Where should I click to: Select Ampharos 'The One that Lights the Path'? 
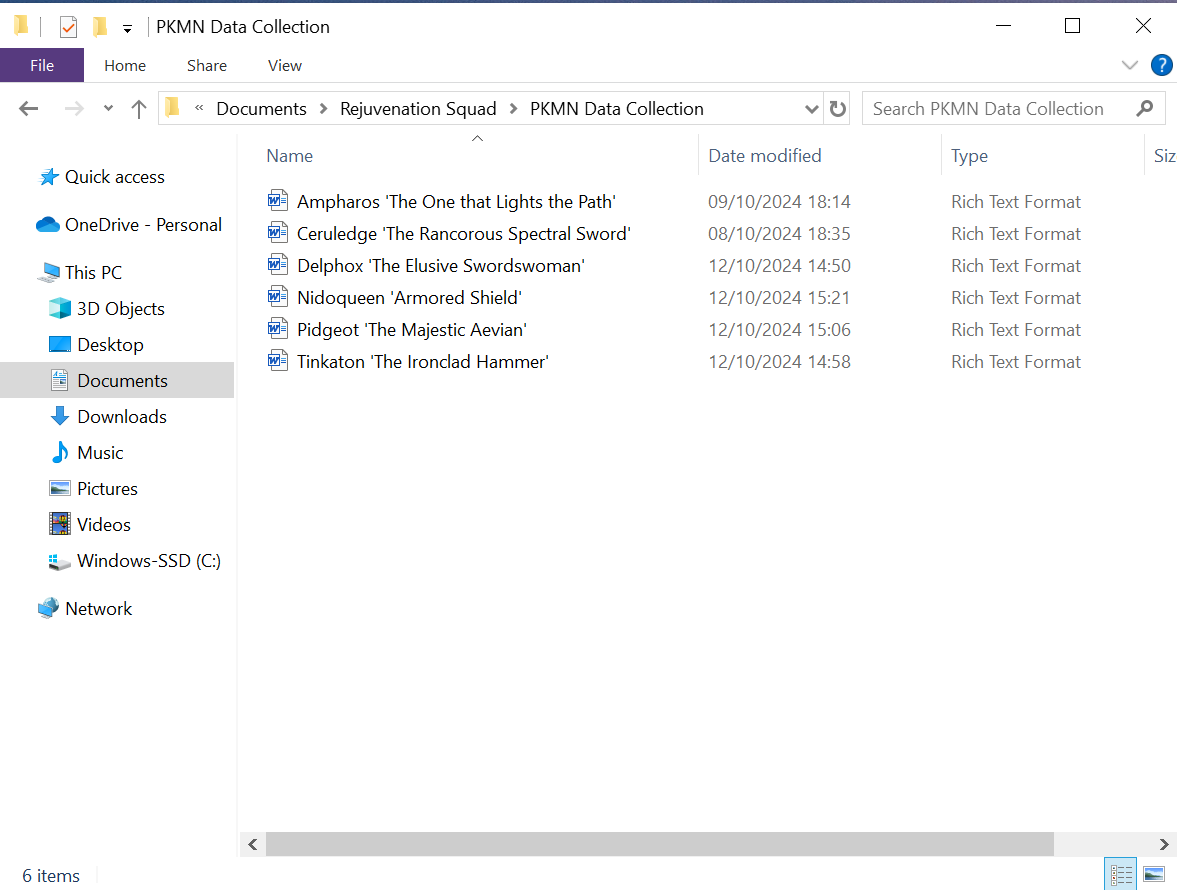pyautogui.click(x=456, y=202)
